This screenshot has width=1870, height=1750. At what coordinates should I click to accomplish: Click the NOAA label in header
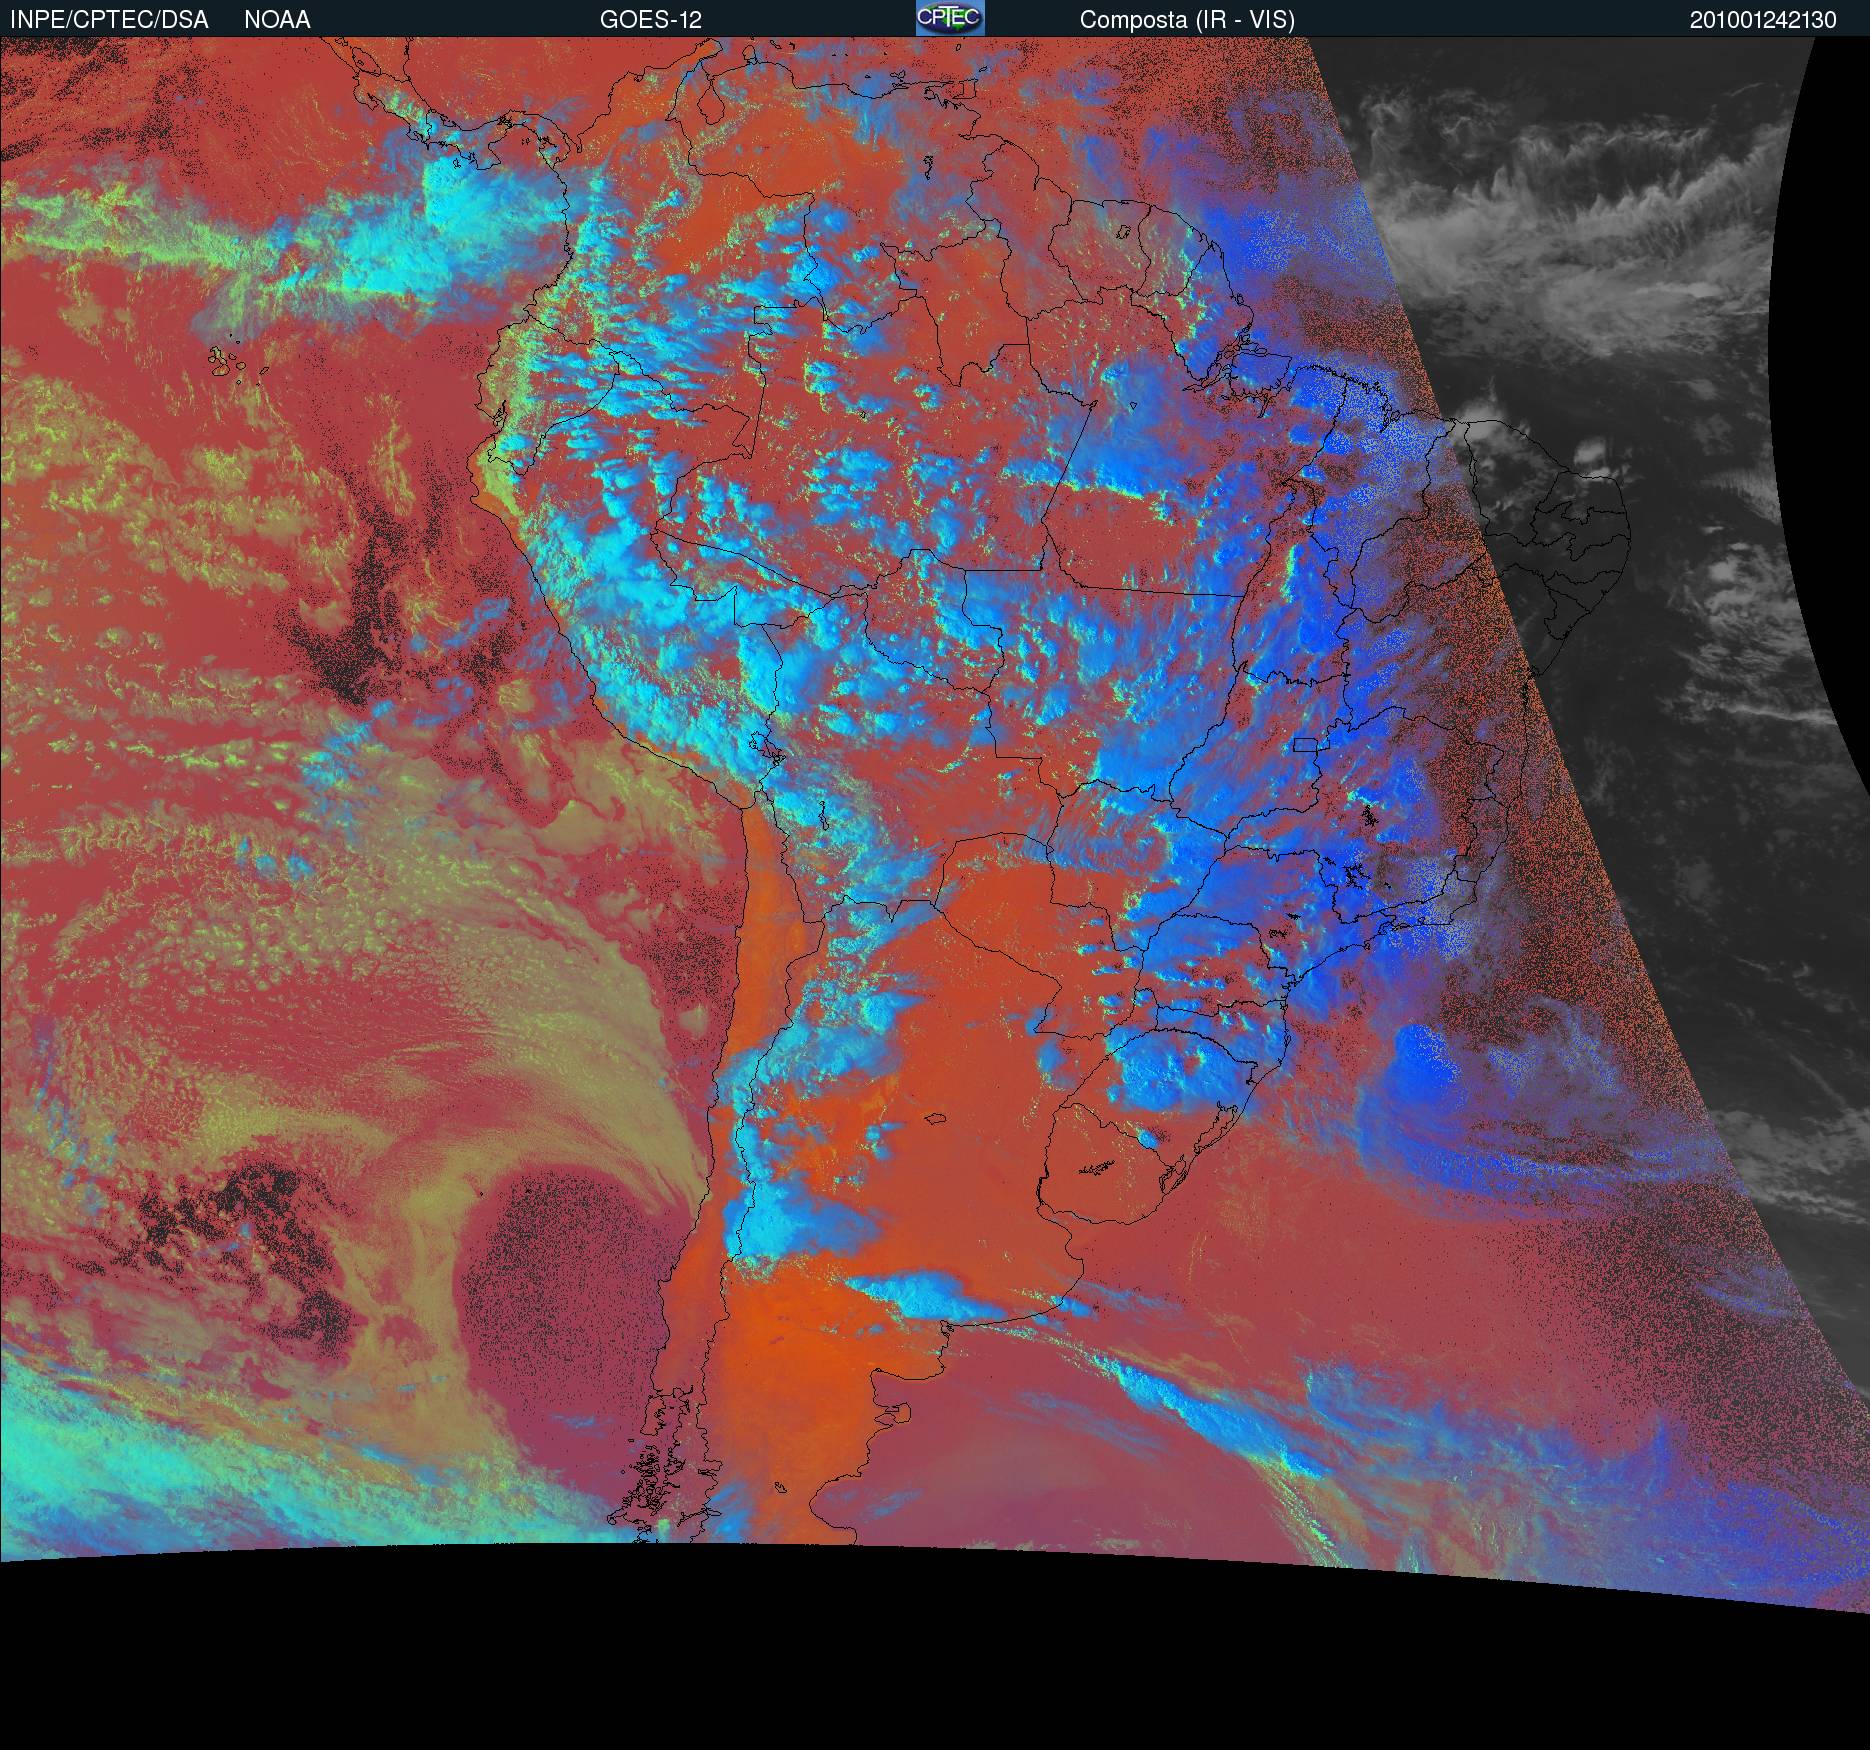(x=277, y=20)
